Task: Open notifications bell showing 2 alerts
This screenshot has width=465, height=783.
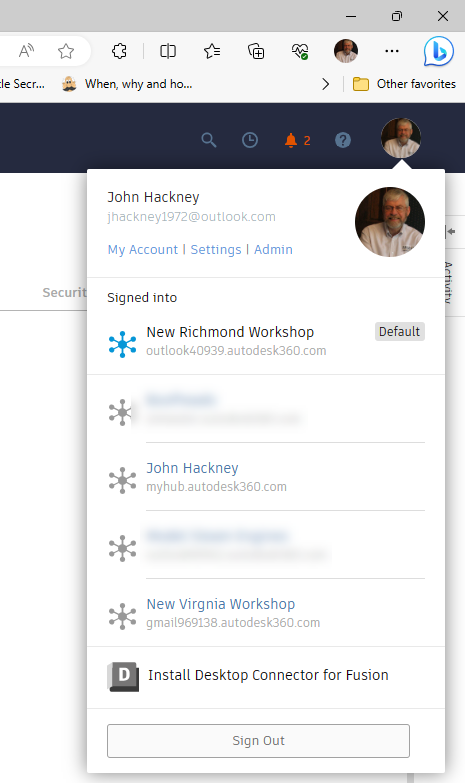Action: point(297,140)
